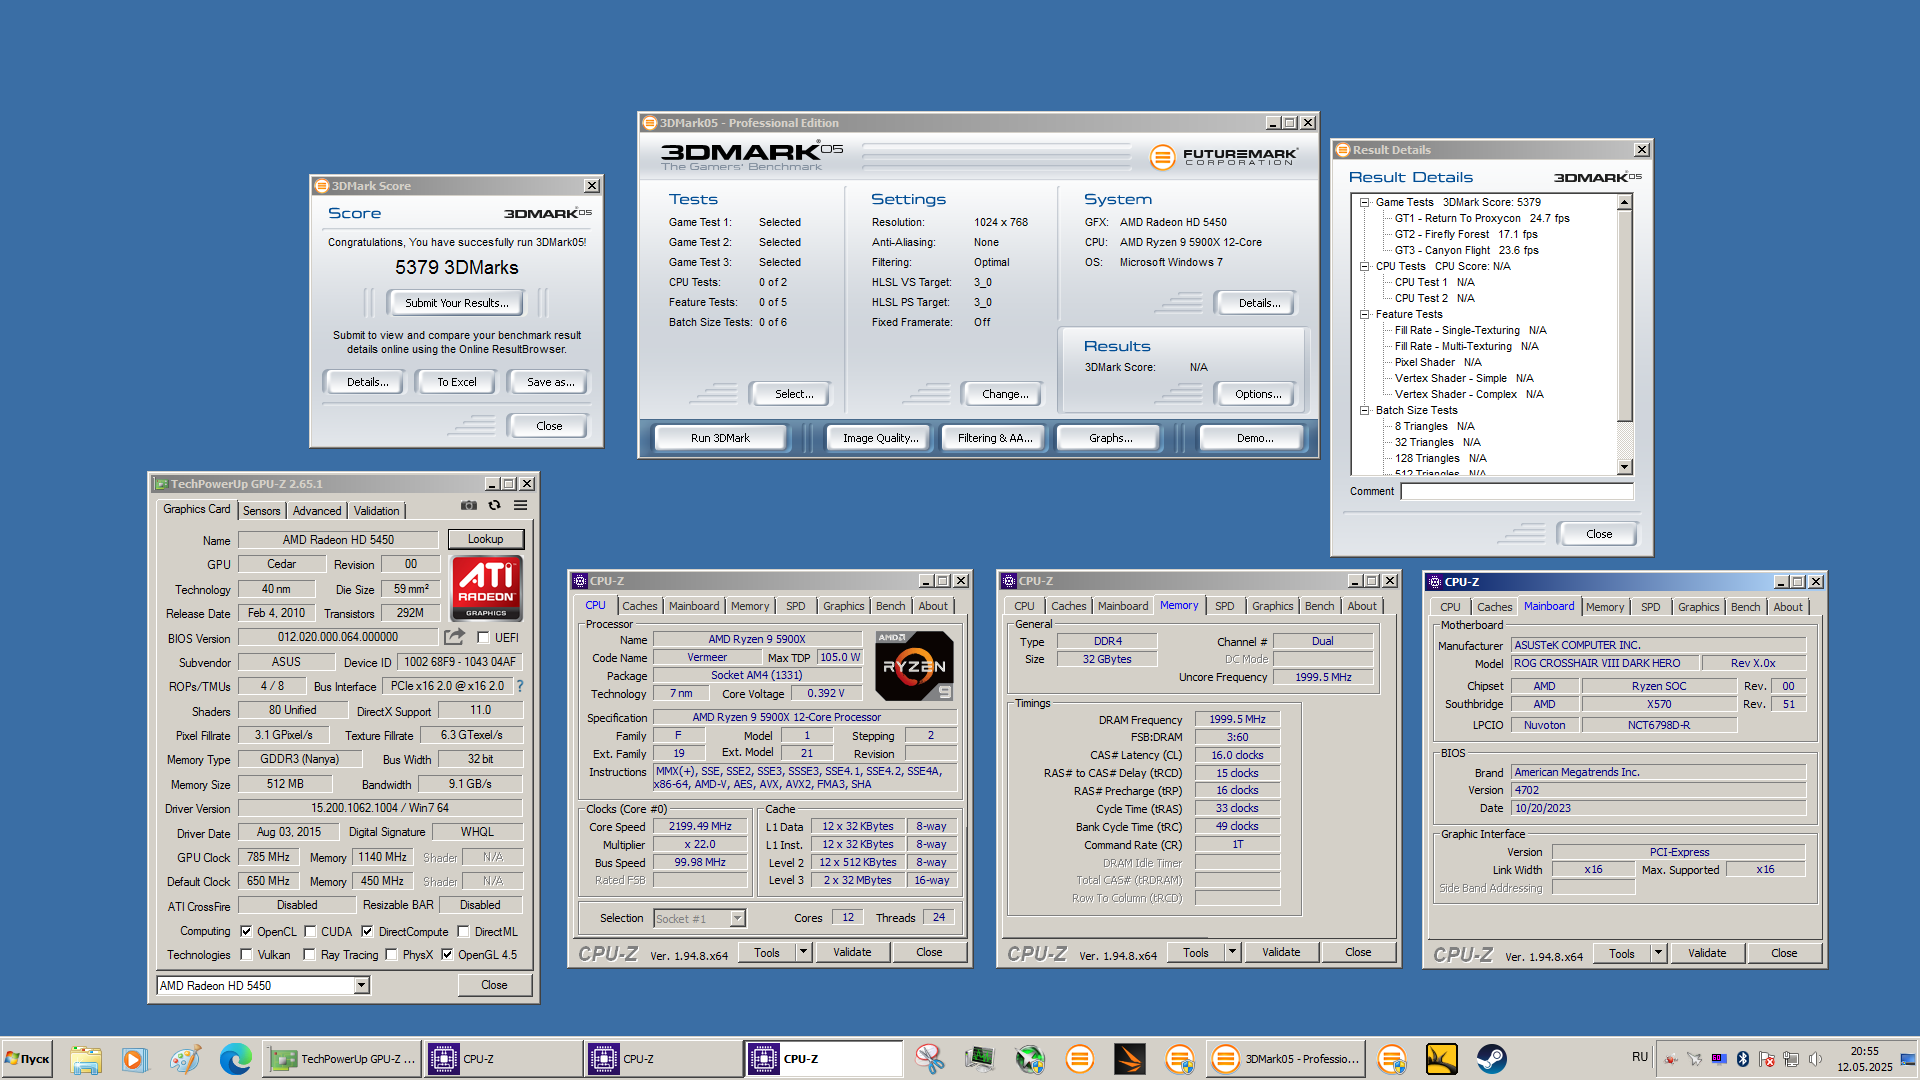The height and width of the screenshot is (1080, 1920).
Task: Switch to TechPowerUp GPU-Z taskbar button
Action: tap(343, 1059)
